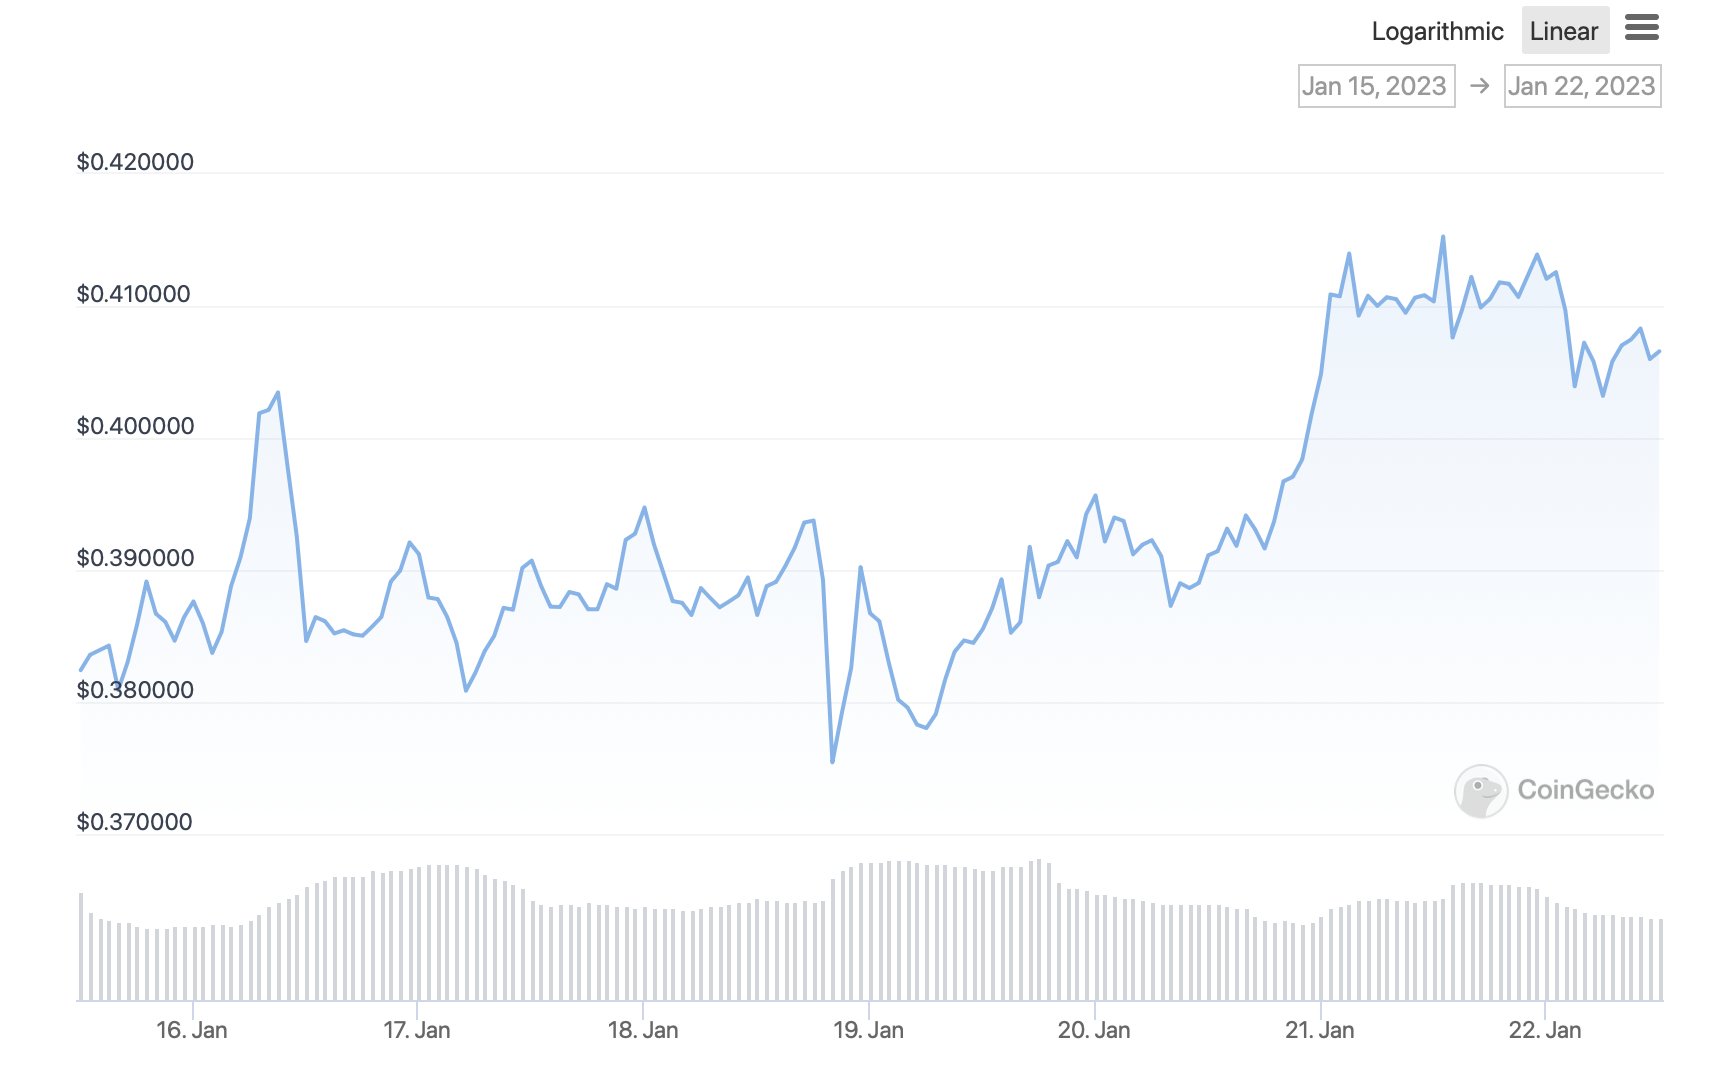The width and height of the screenshot is (1720, 1074).
Task: Click the CoinGecko watermark text
Action: [x=1587, y=790]
